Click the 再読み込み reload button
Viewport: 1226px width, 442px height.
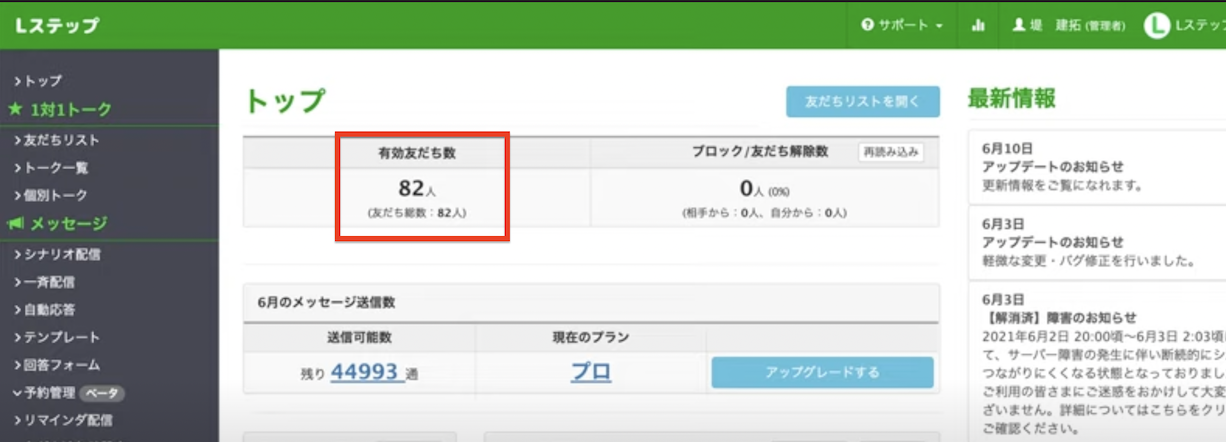pyautogui.click(x=891, y=152)
